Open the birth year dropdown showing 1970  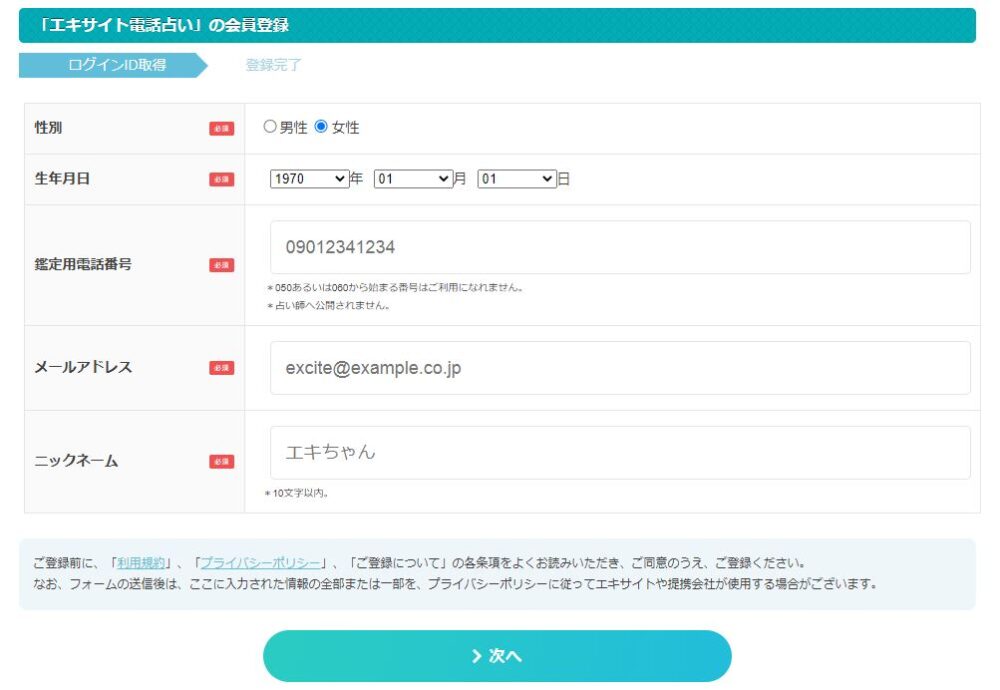click(x=309, y=179)
